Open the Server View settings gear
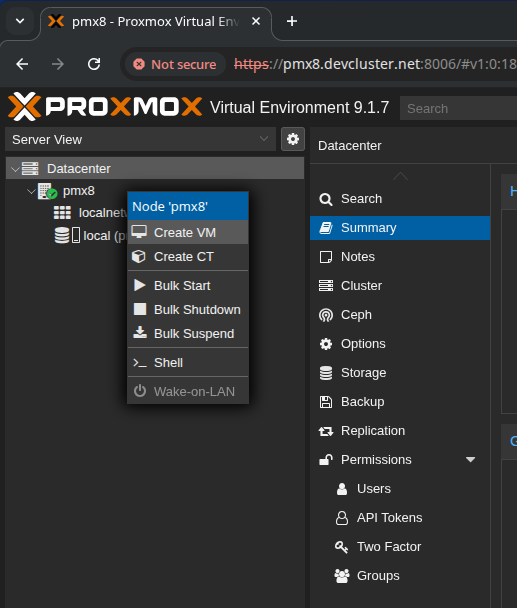Viewport: 517px width, 608px height. (293, 139)
